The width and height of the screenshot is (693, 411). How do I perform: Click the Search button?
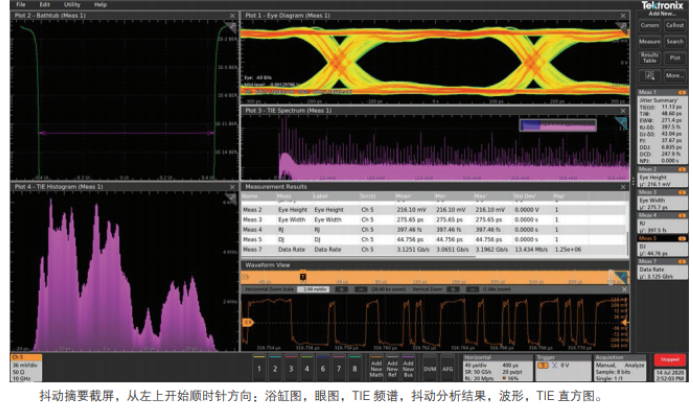click(x=674, y=41)
